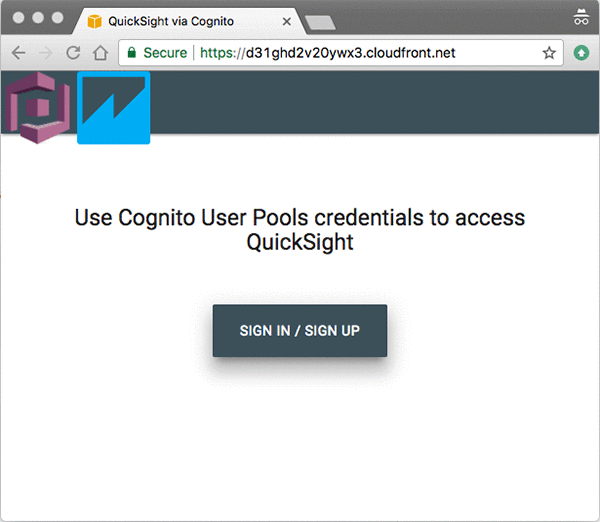Viewport: 600px width, 522px height.
Task: Close the QuickSight via Cognito tab
Action: pos(287,21)
